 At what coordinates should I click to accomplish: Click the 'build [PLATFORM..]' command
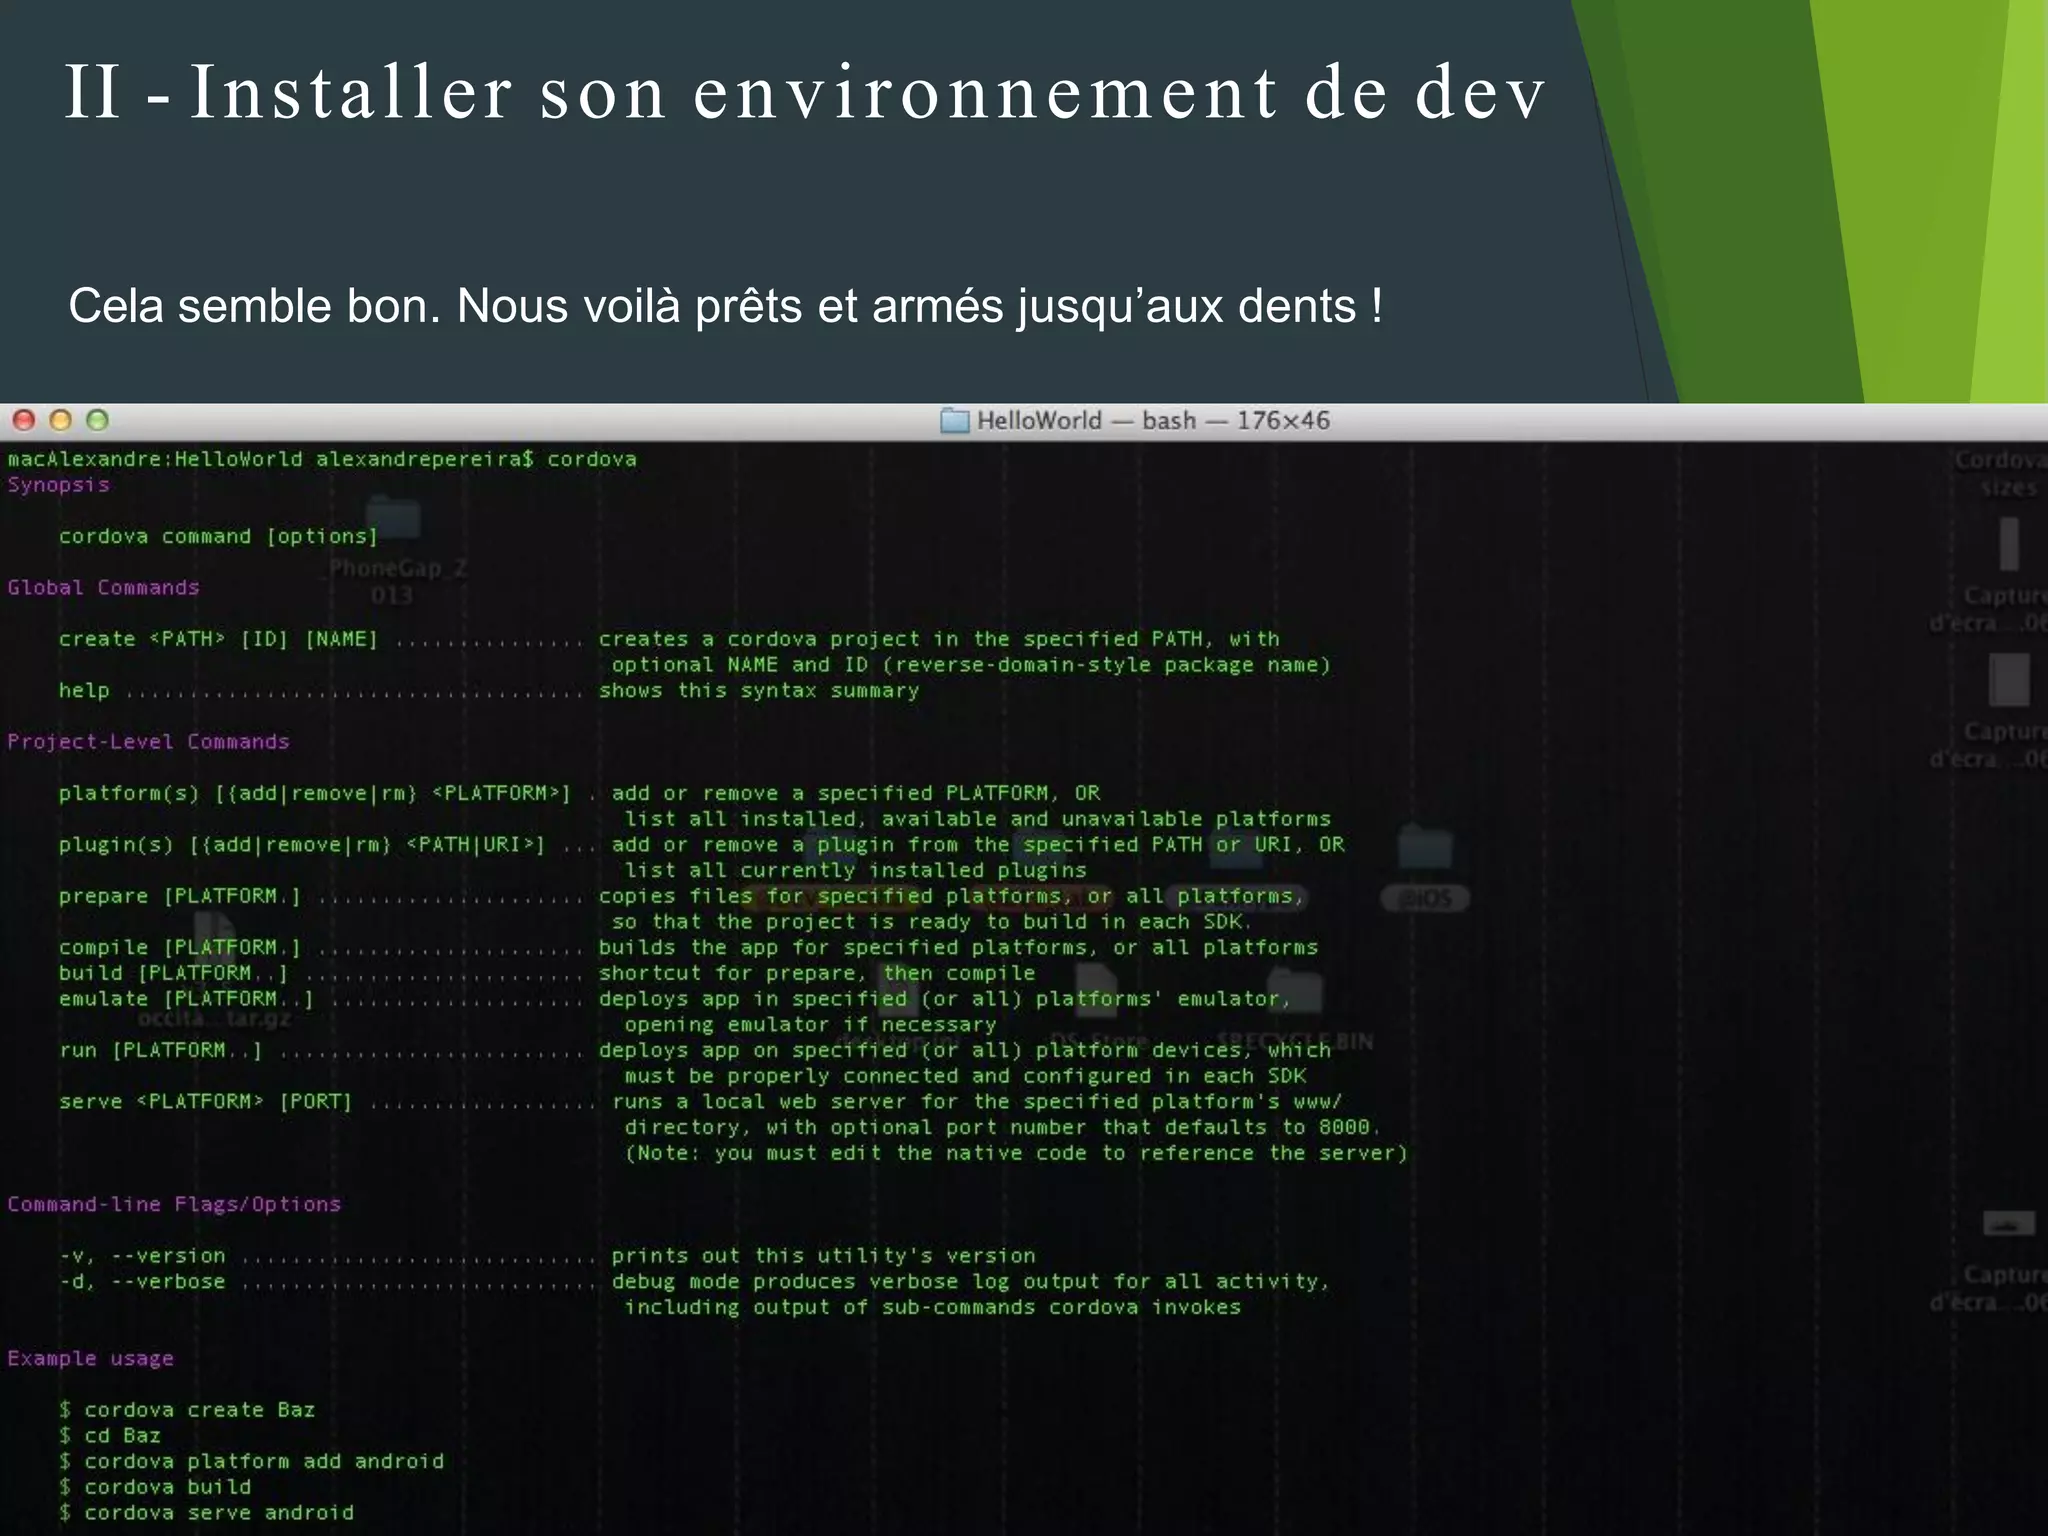coord(173,973)
